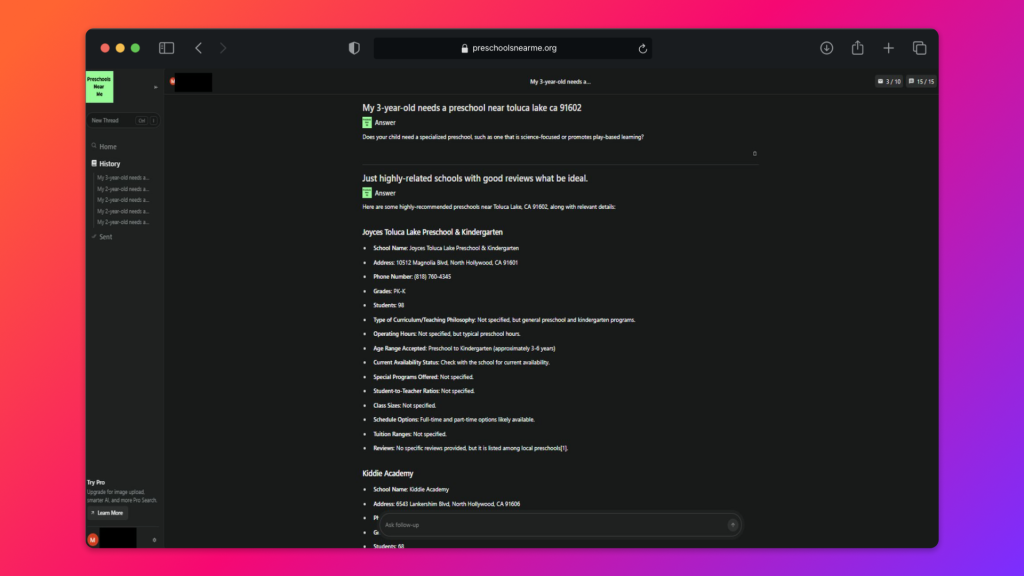Show the tab overview

click(x=919, y=48)
